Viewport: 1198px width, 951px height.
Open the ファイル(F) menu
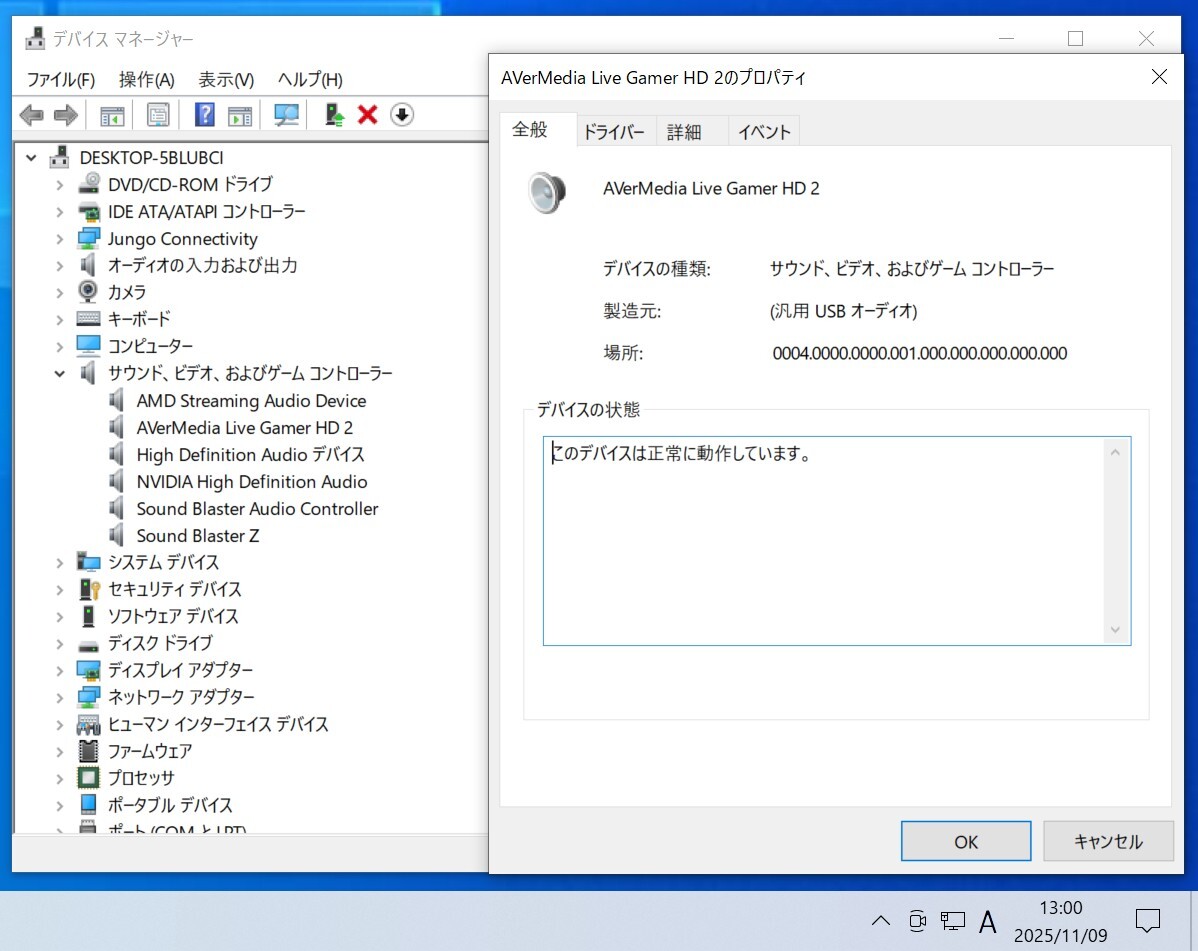tap(61, 79)
